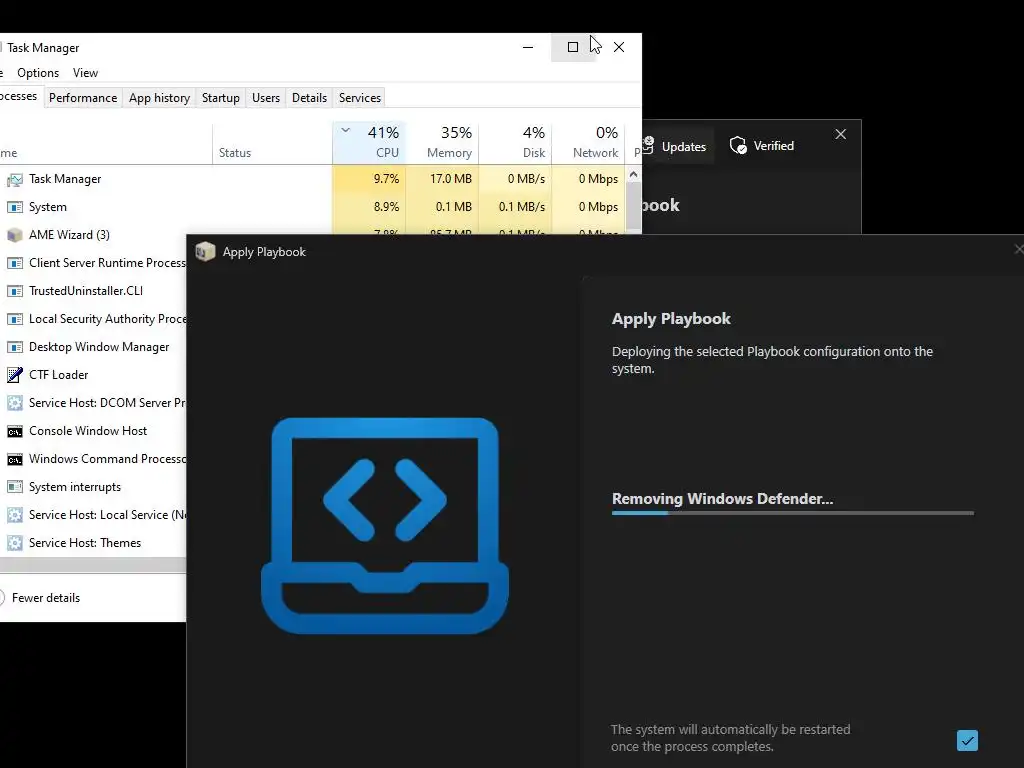Screen dimensions: 1024x768
Task: Close the background AME Wizard window
Action: (x=840, y=134)
